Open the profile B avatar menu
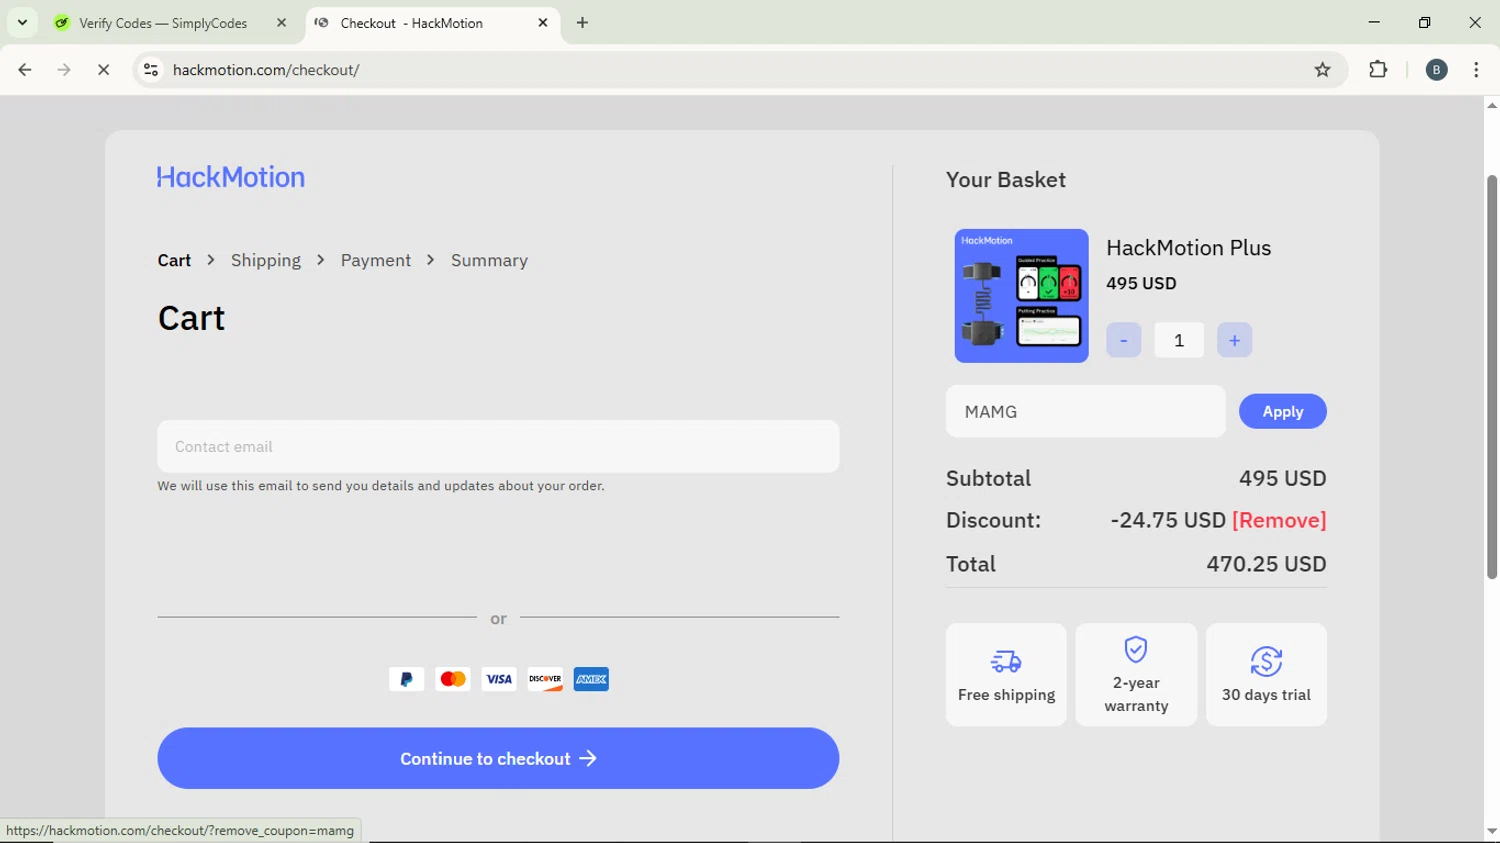1500x843 pixels. pyautogui.click(x=1436, y=70)
